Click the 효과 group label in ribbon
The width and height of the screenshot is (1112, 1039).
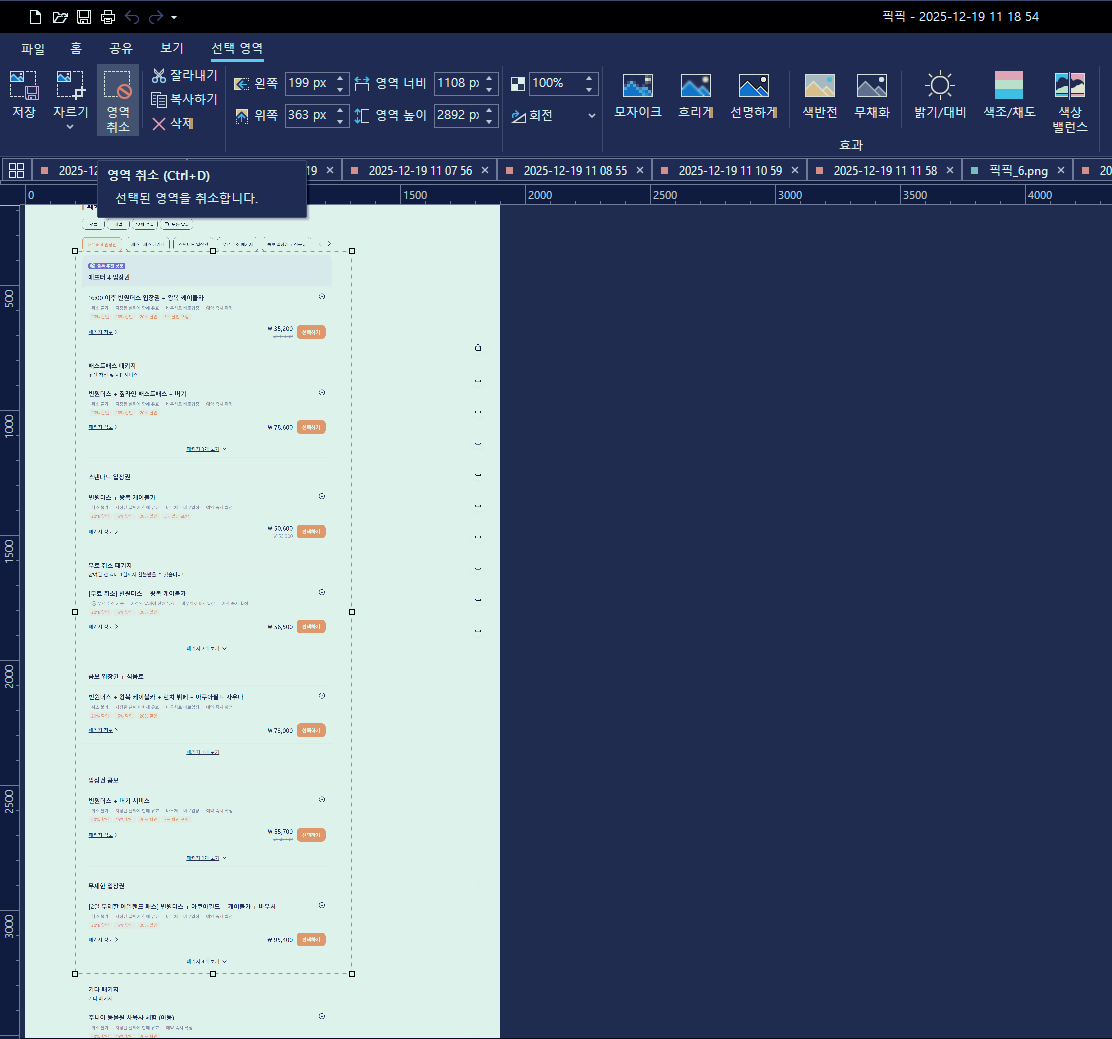pyautogui.click(x=850, y=145)
